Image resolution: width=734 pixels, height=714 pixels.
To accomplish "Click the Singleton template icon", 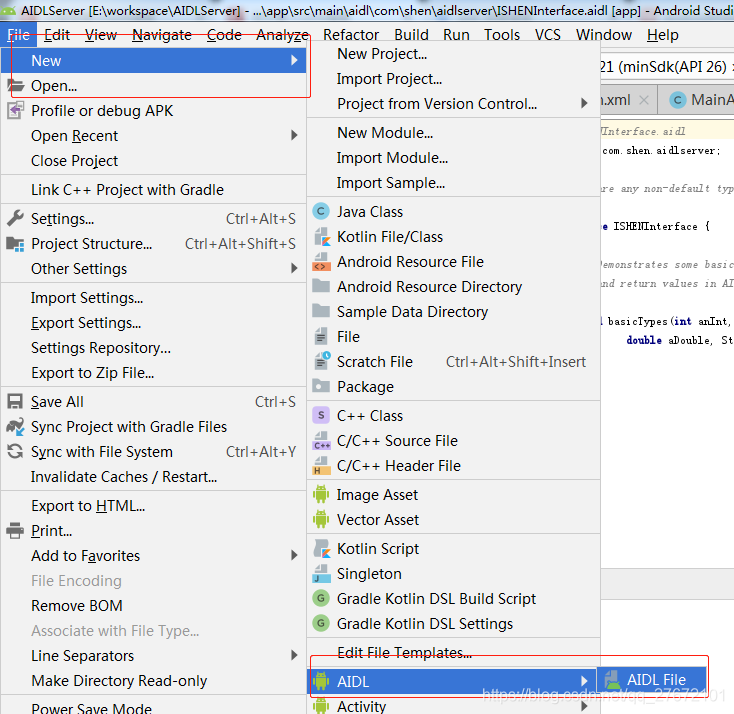I will [321, 574].
